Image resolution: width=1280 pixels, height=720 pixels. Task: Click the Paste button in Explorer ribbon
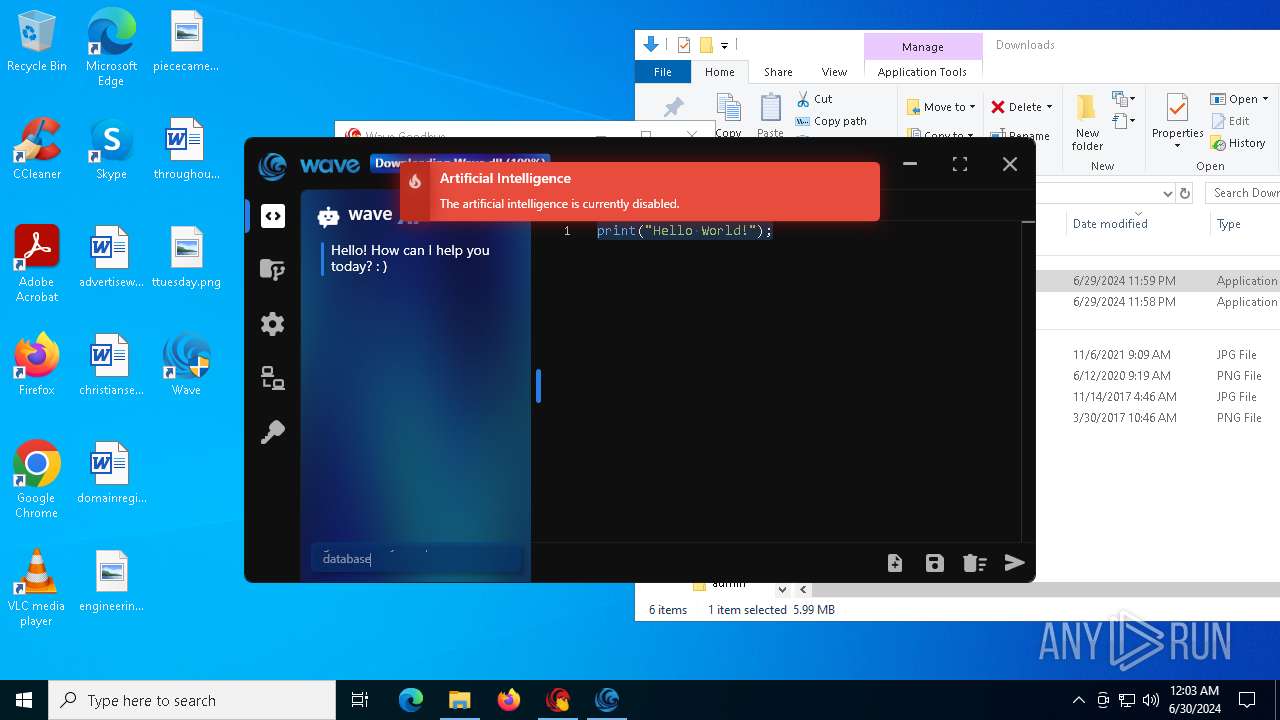pyautogui.click(x=770, y=115)
